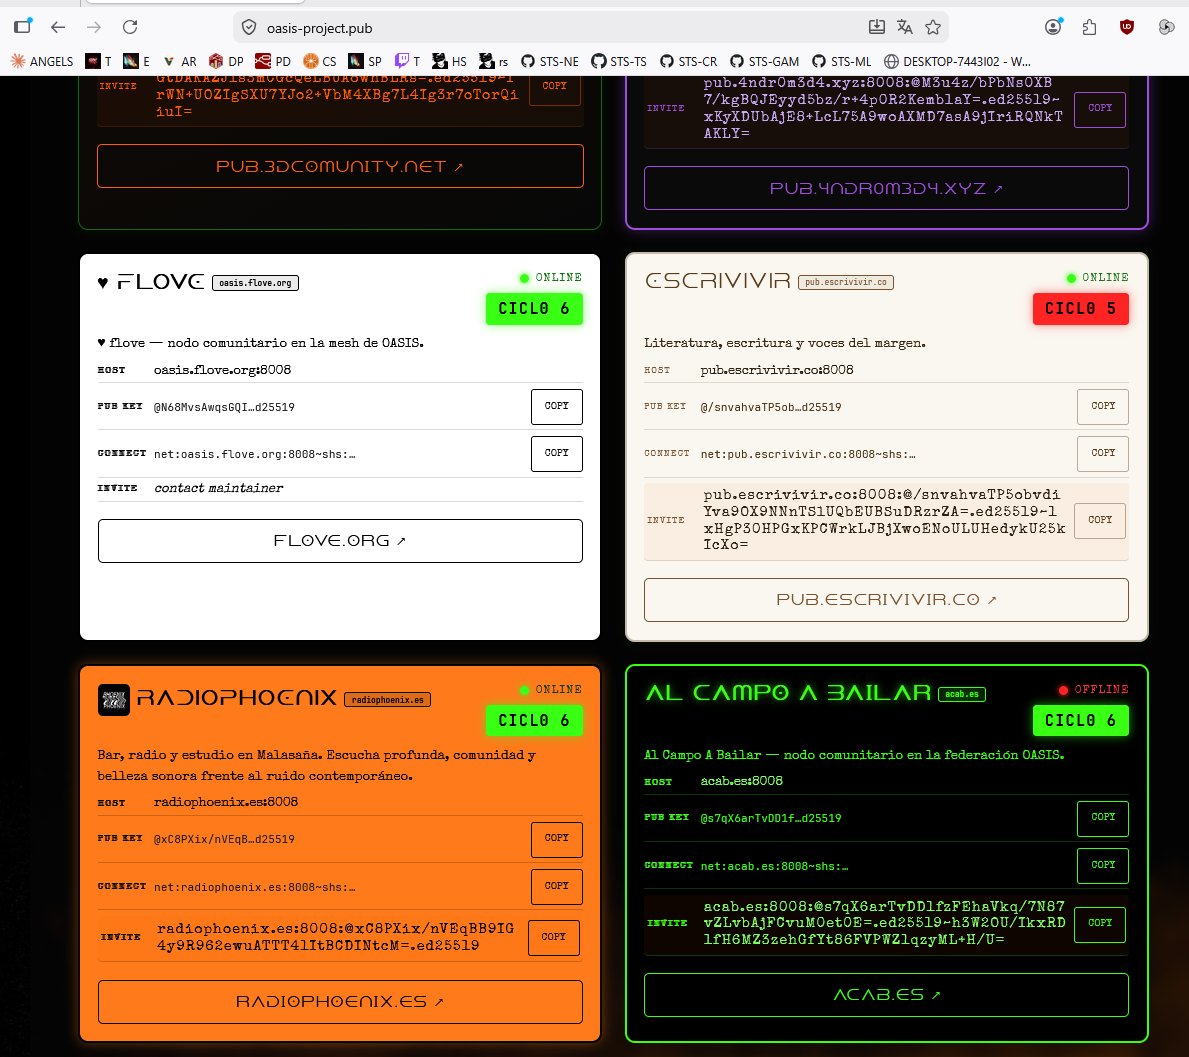The height and width of the screenshot is (1057, 1189).
Task: Open the DESKTOP-7443I02 bookmark
Action: [x=957, y=61]
